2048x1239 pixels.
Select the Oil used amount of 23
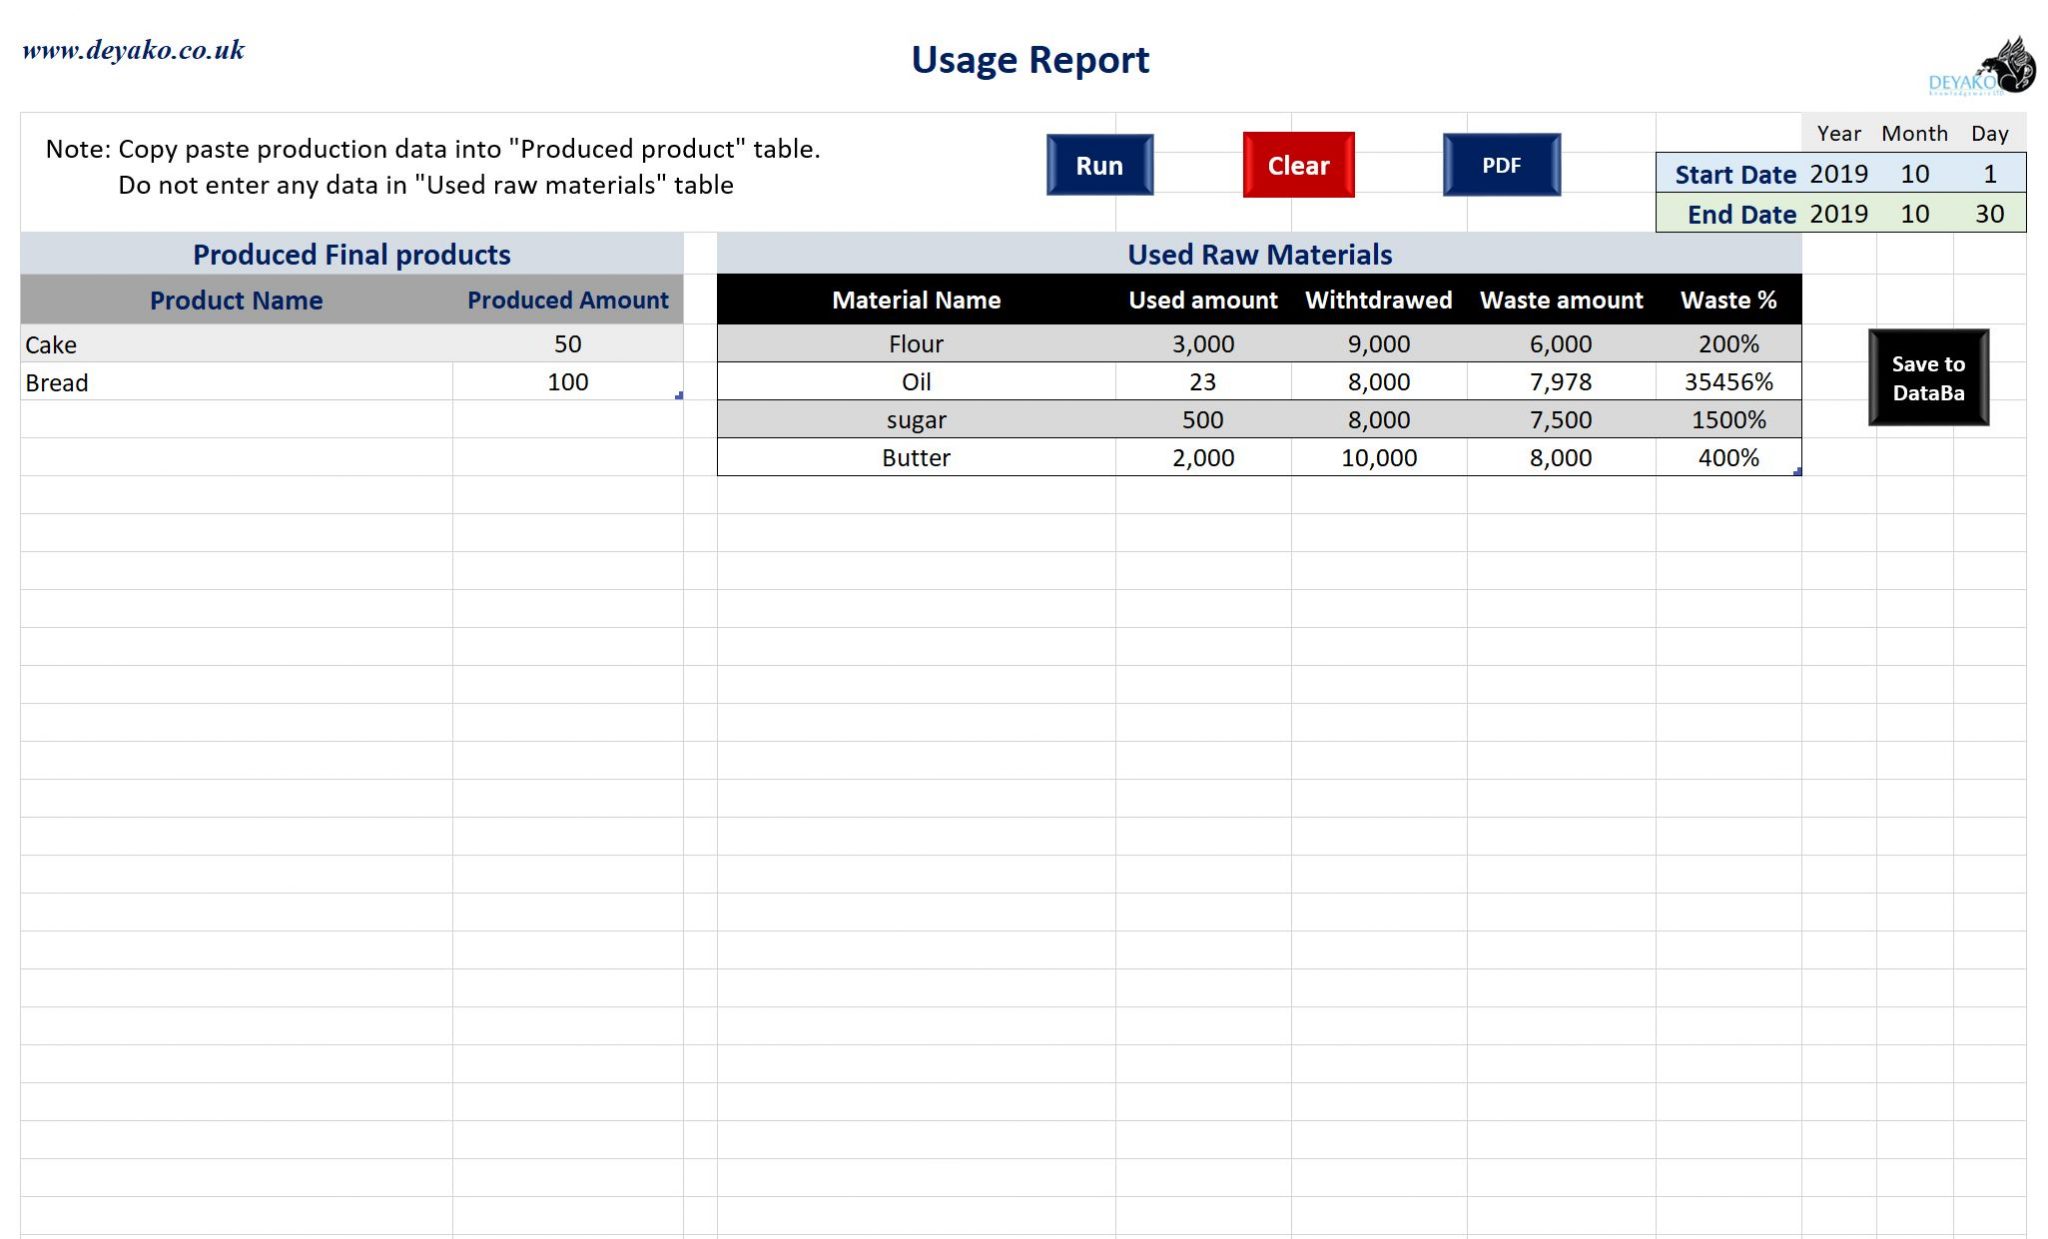click(x=1203, y=381)
